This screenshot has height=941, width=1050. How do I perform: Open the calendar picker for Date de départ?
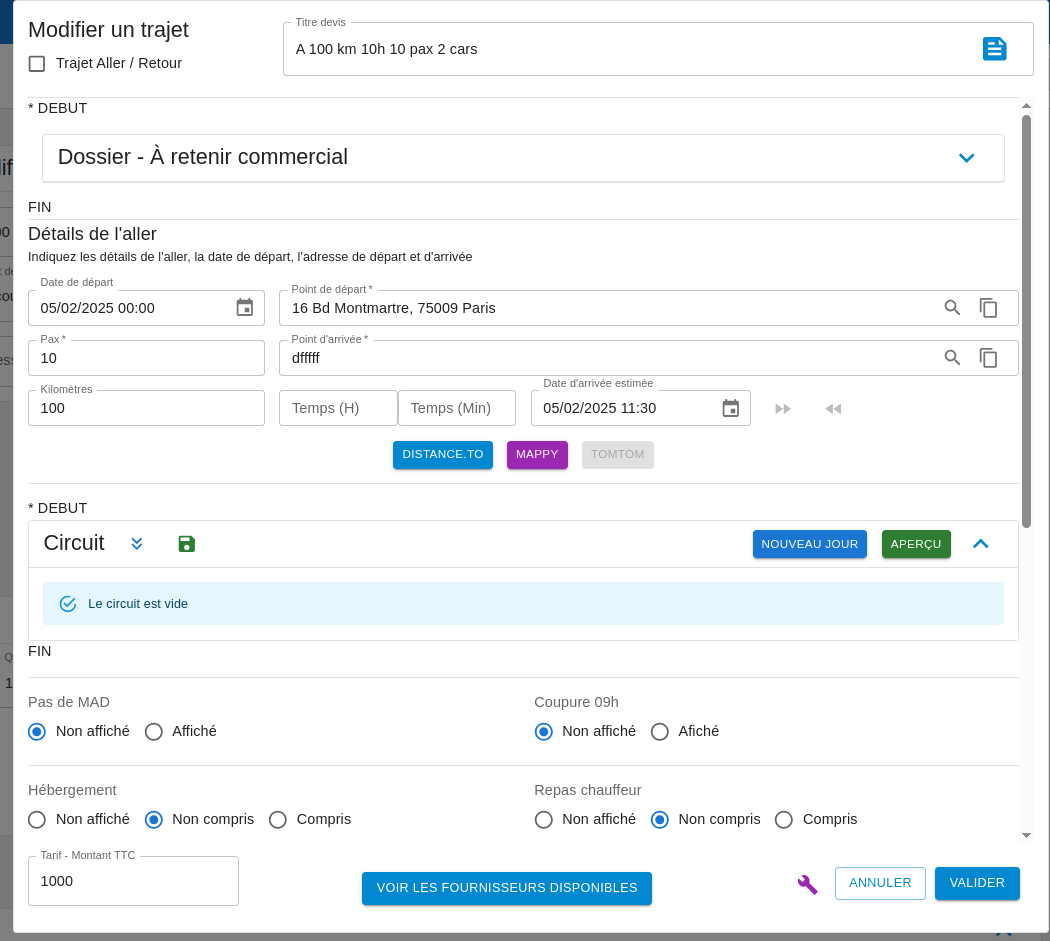tap(245, 308)
